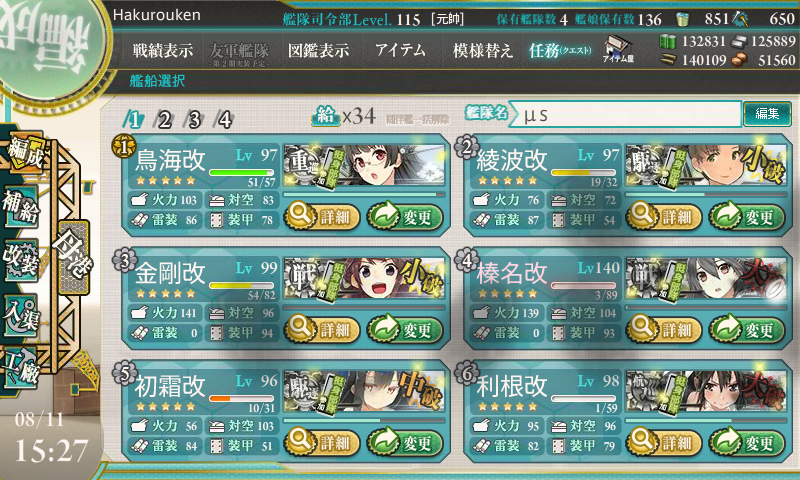Click 初霜改 HP gauge bar
This screenshot has height=480, width=800.
coord(241,398)
